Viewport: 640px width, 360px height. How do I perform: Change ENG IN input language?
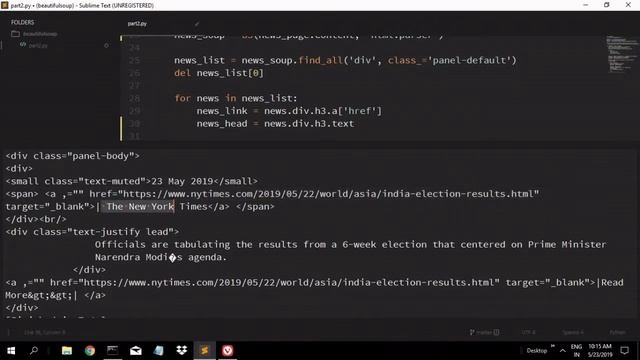576,351
